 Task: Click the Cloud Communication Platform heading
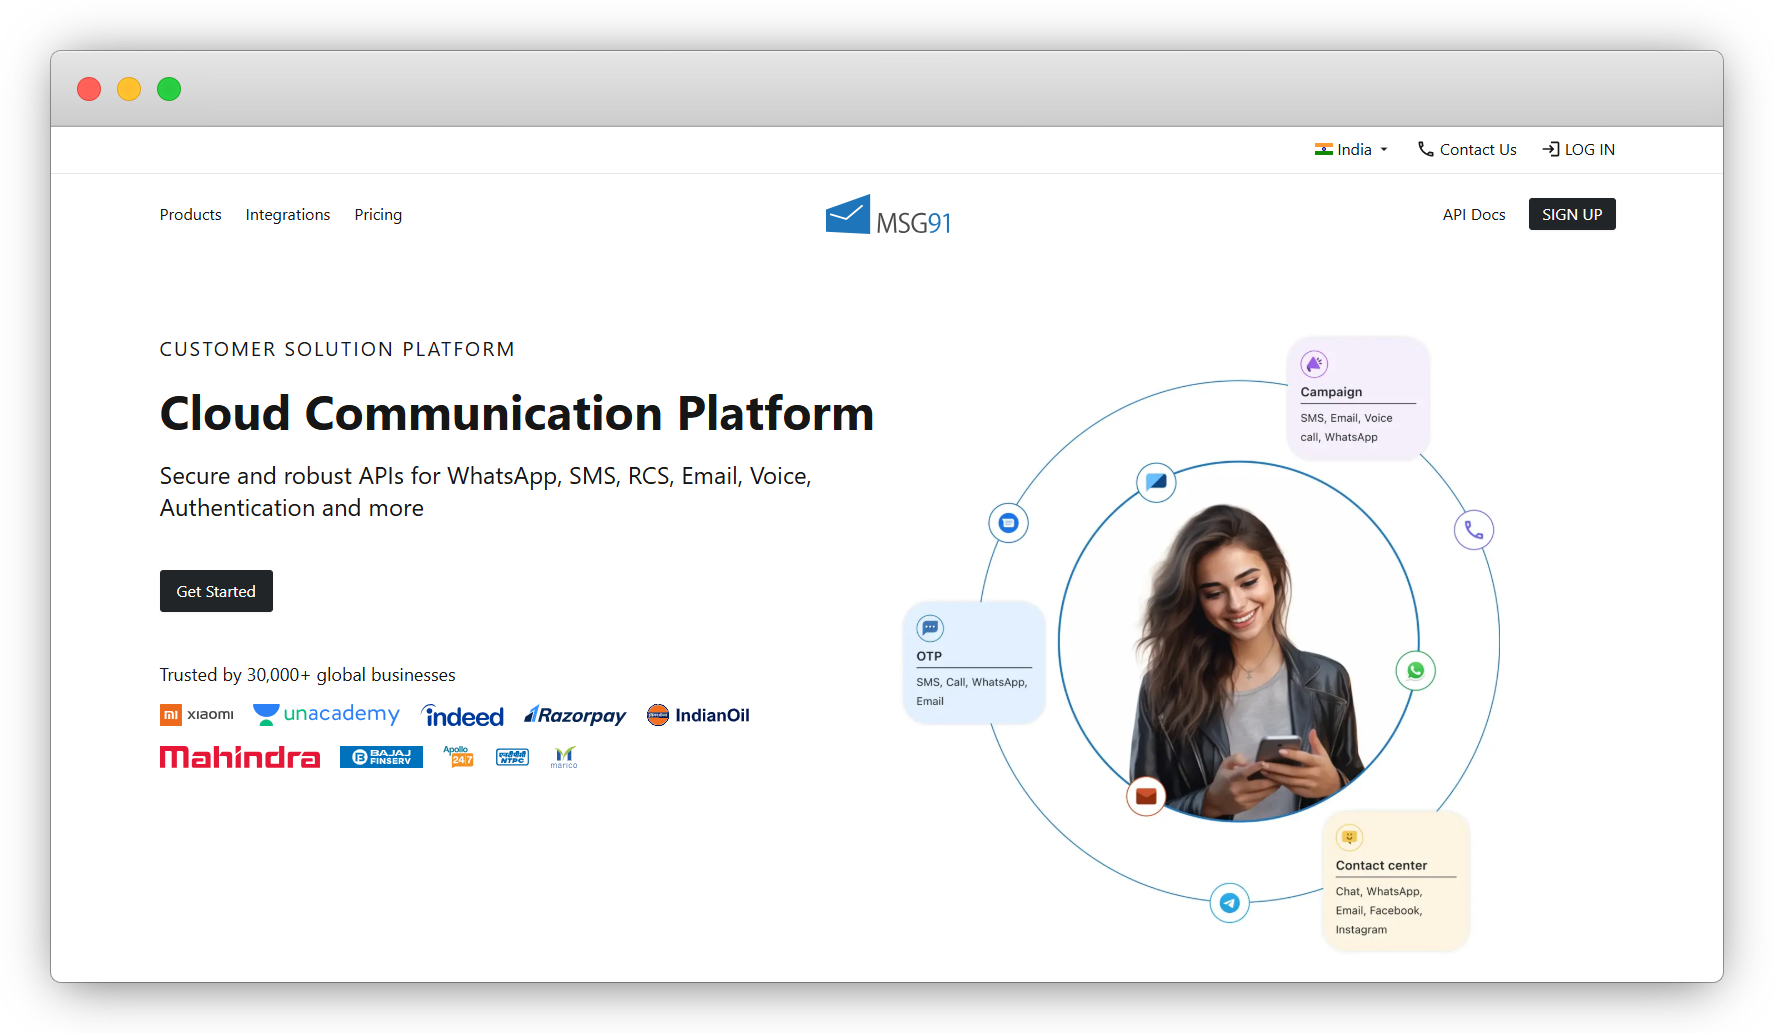(x=517, y=413)
